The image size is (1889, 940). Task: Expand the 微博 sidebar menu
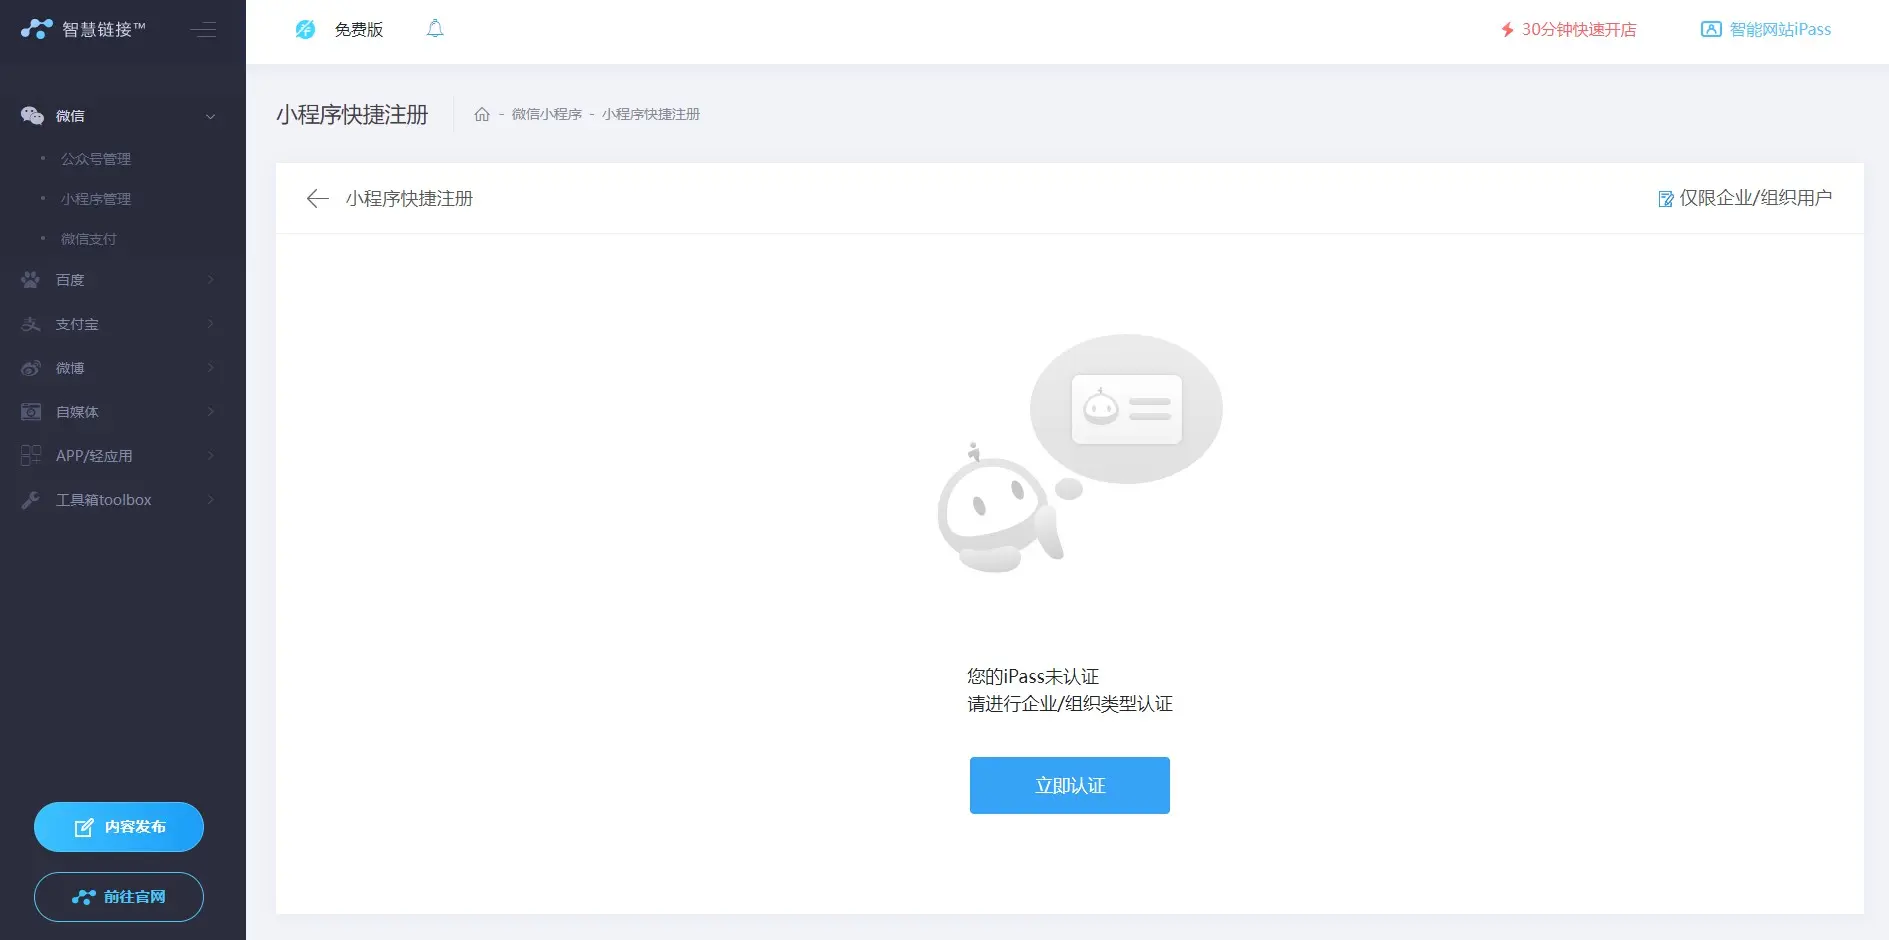(x=120, y=368)
